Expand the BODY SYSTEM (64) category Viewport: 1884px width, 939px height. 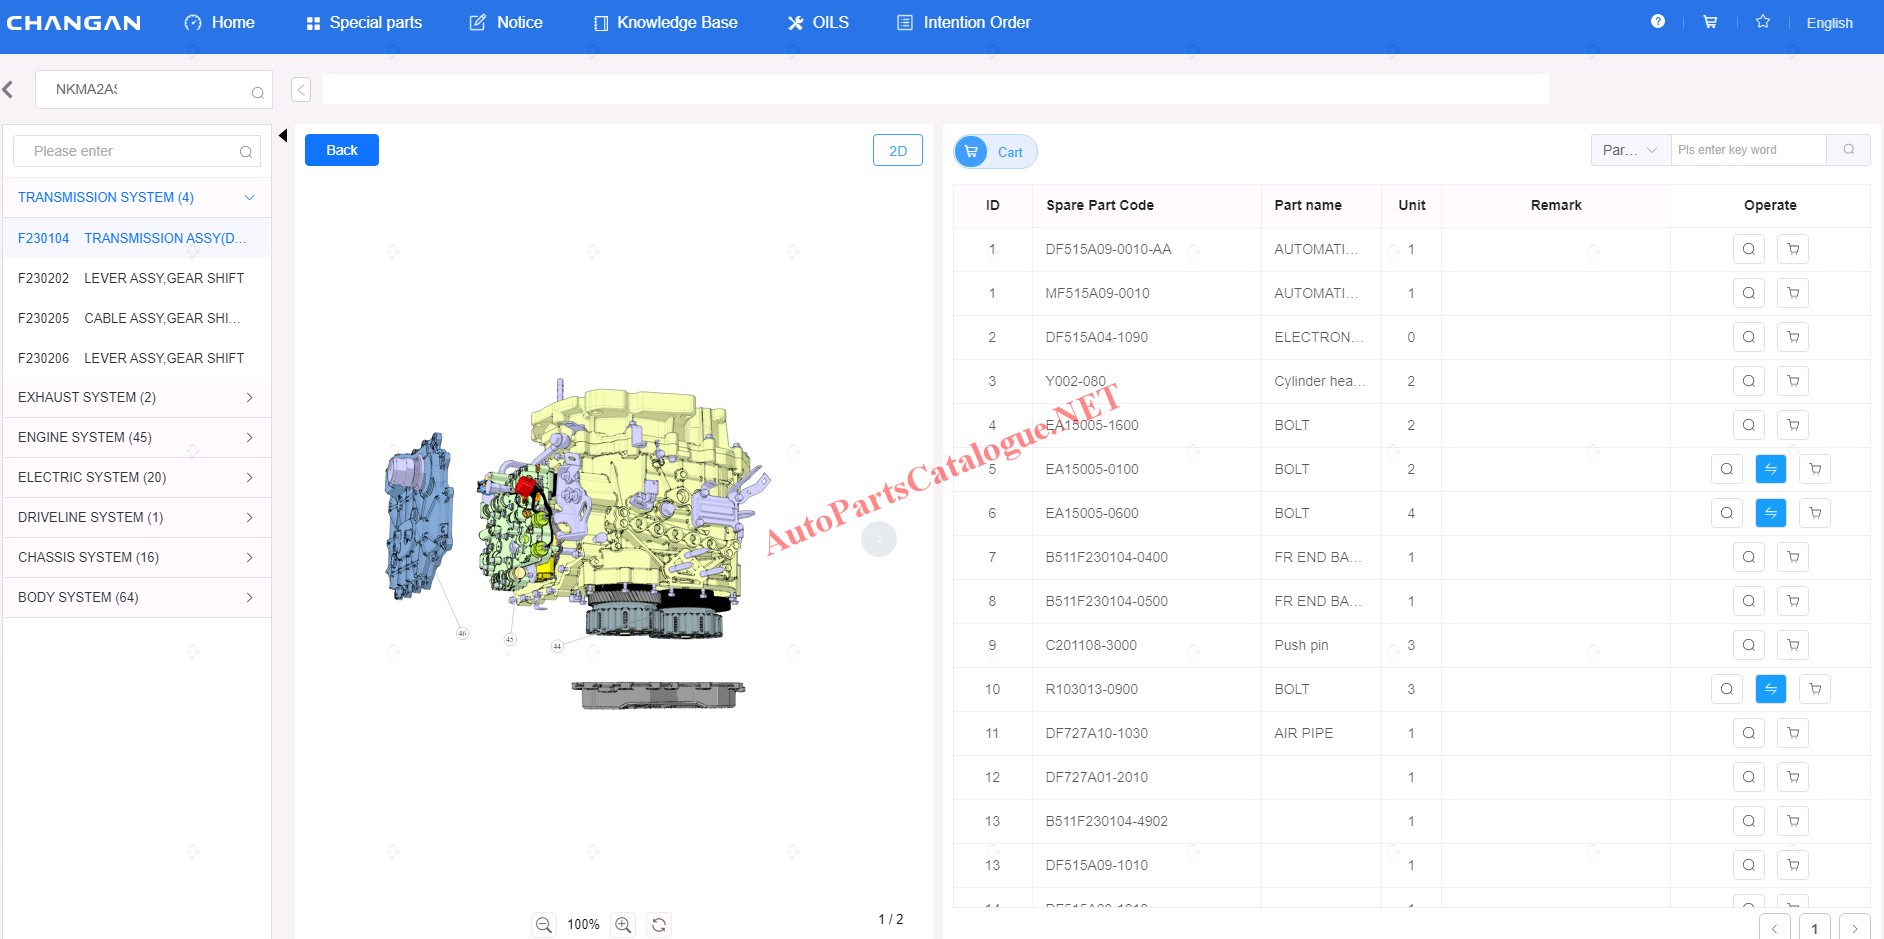coord(249,597)
